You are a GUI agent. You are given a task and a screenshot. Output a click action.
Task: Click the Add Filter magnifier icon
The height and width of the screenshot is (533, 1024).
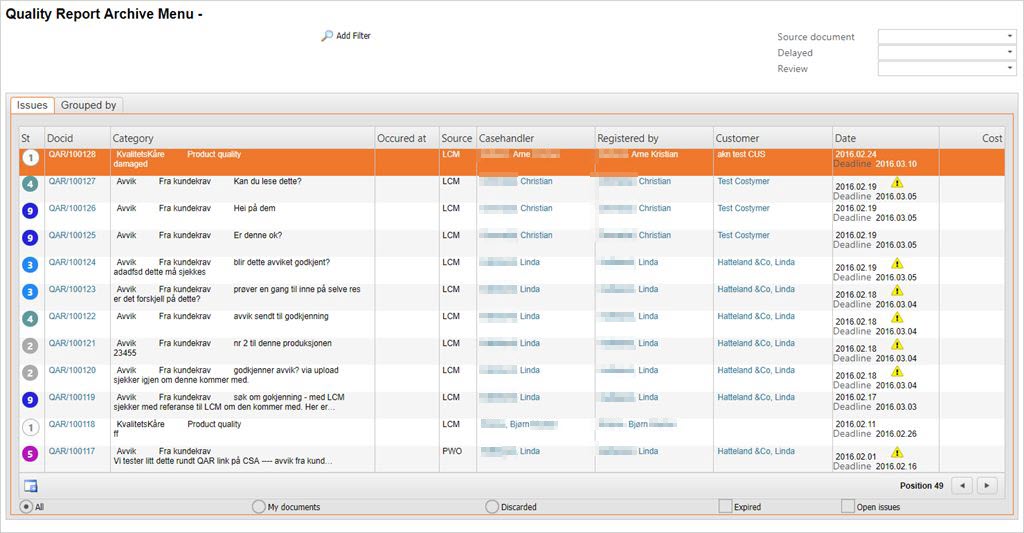327,36
